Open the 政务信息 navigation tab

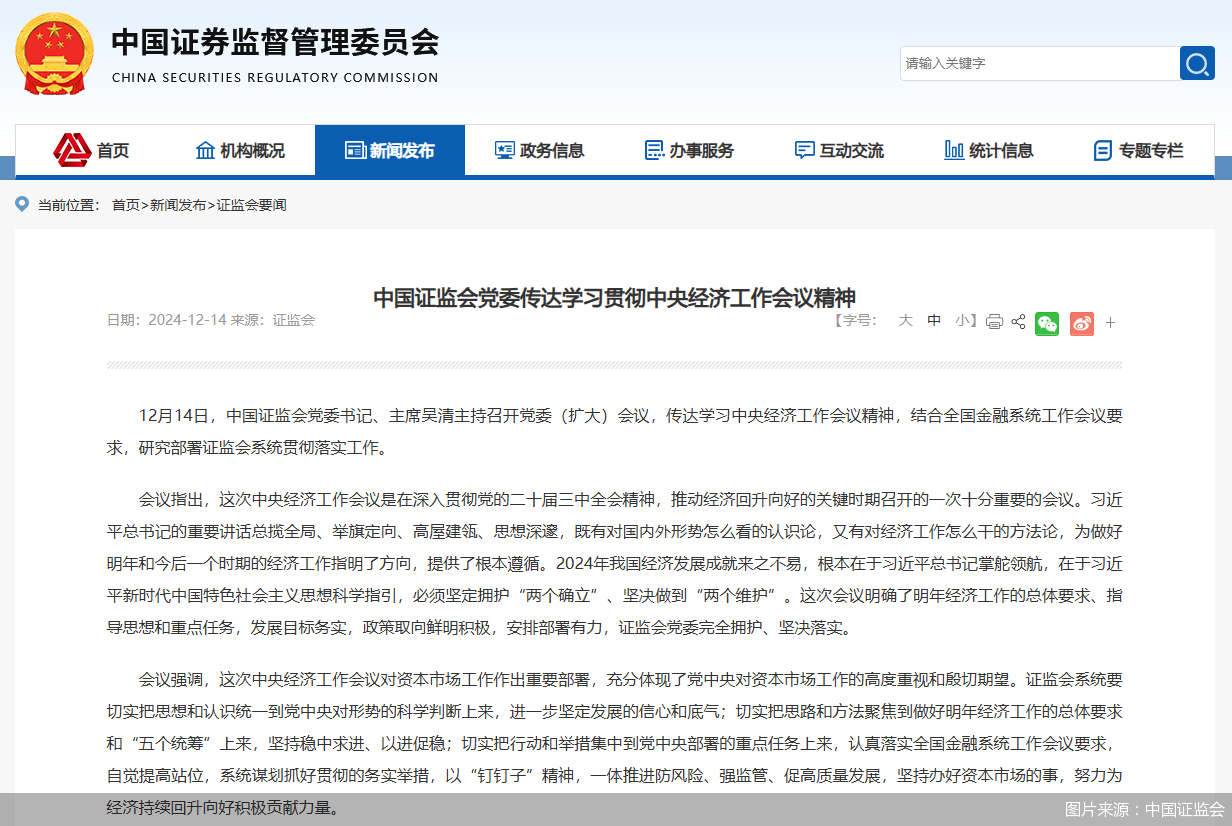click(540, 150)
